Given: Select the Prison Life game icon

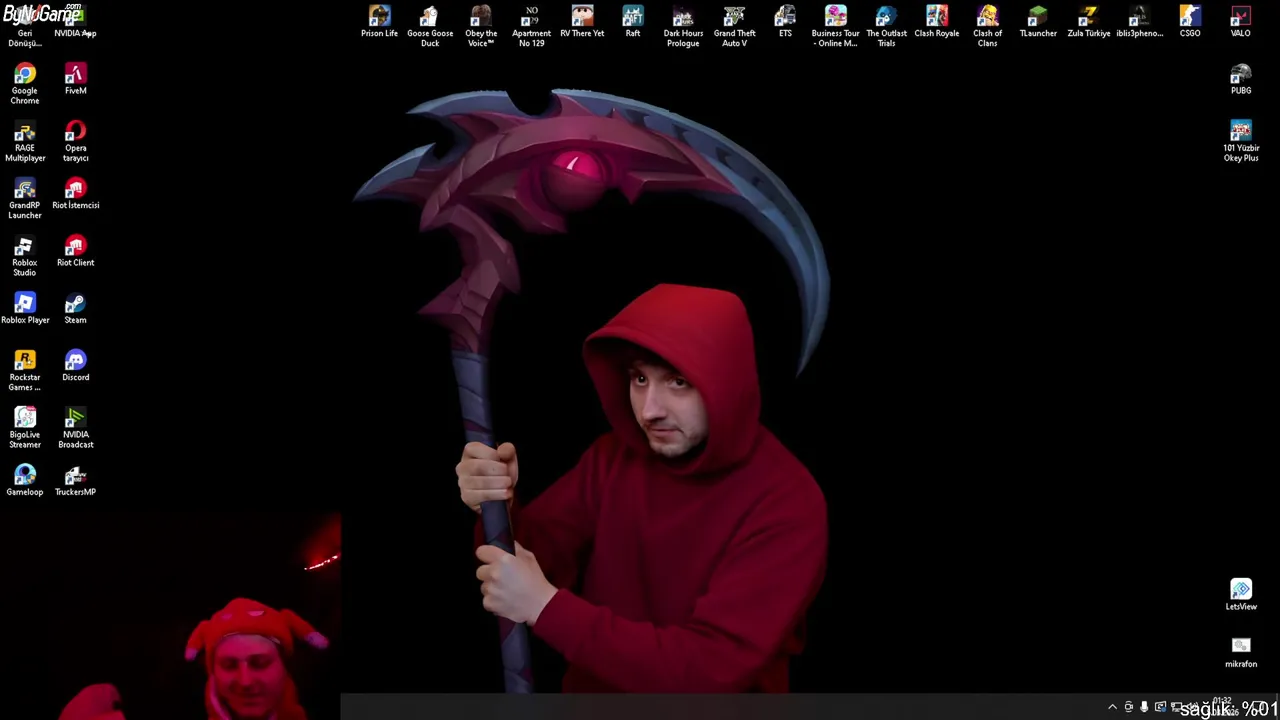Looking at the screenshot, I should point(379,22).
